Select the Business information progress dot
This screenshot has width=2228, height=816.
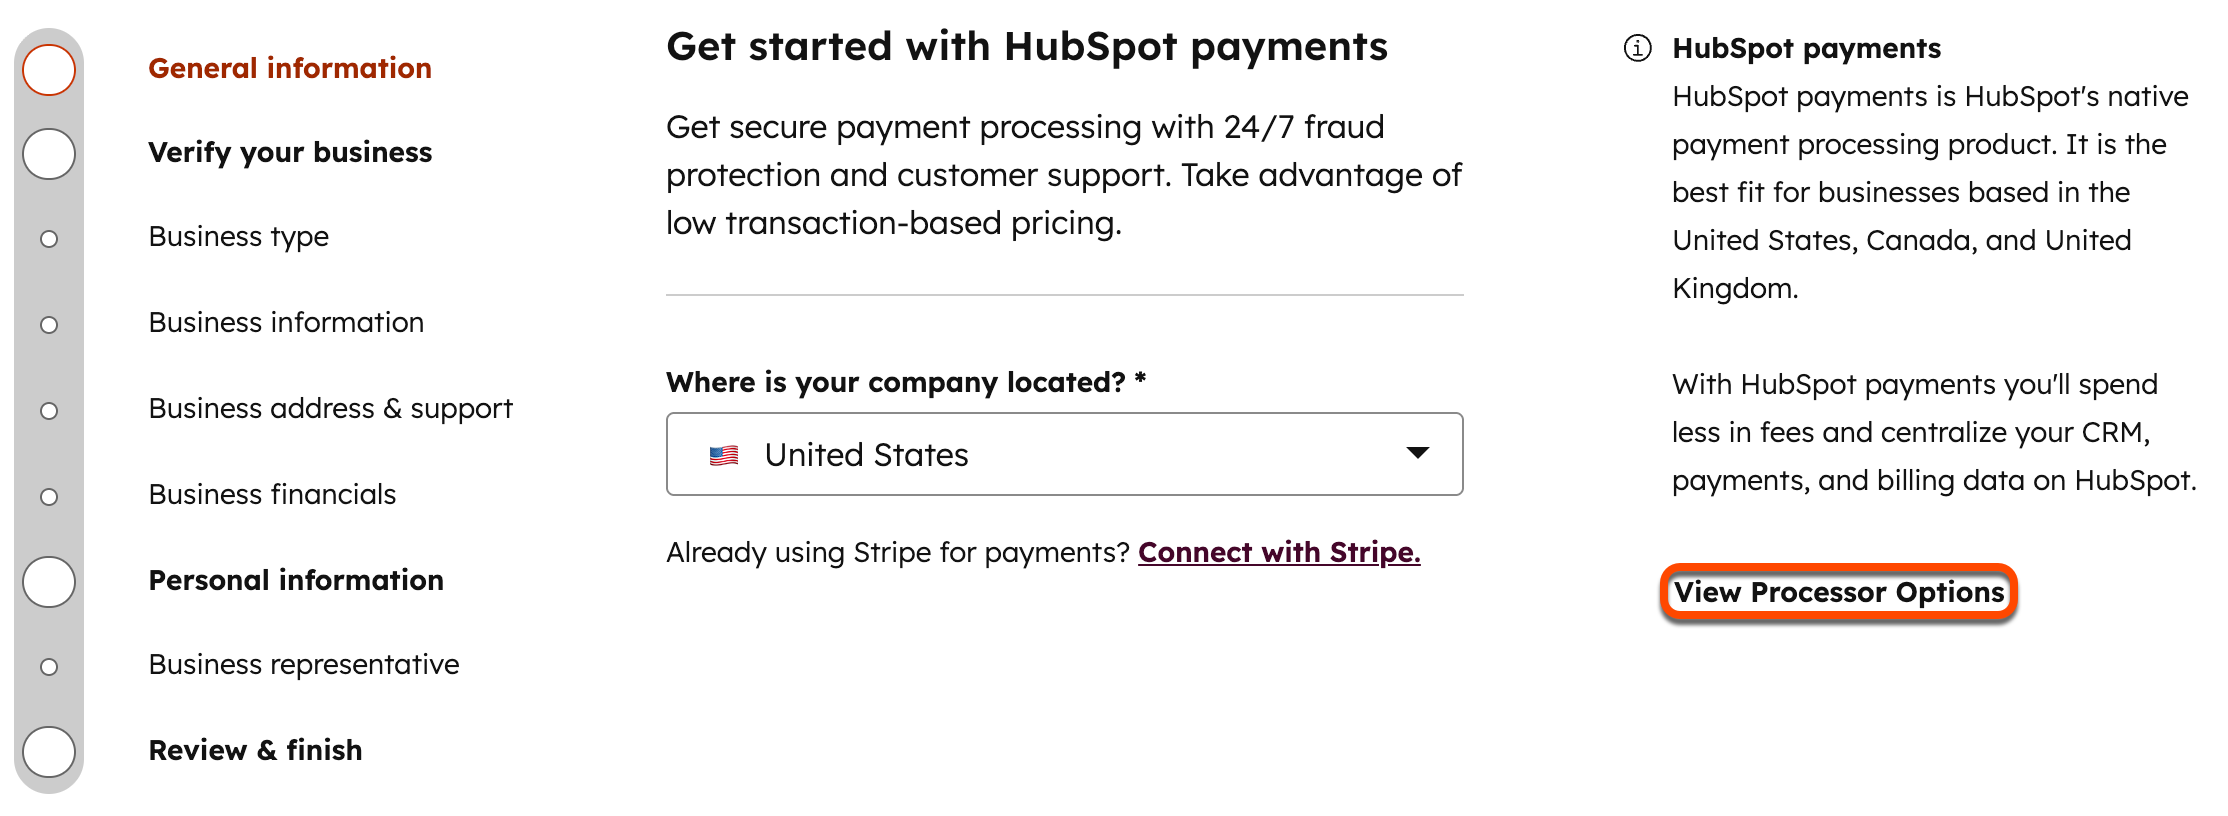(x=48, y=324)
